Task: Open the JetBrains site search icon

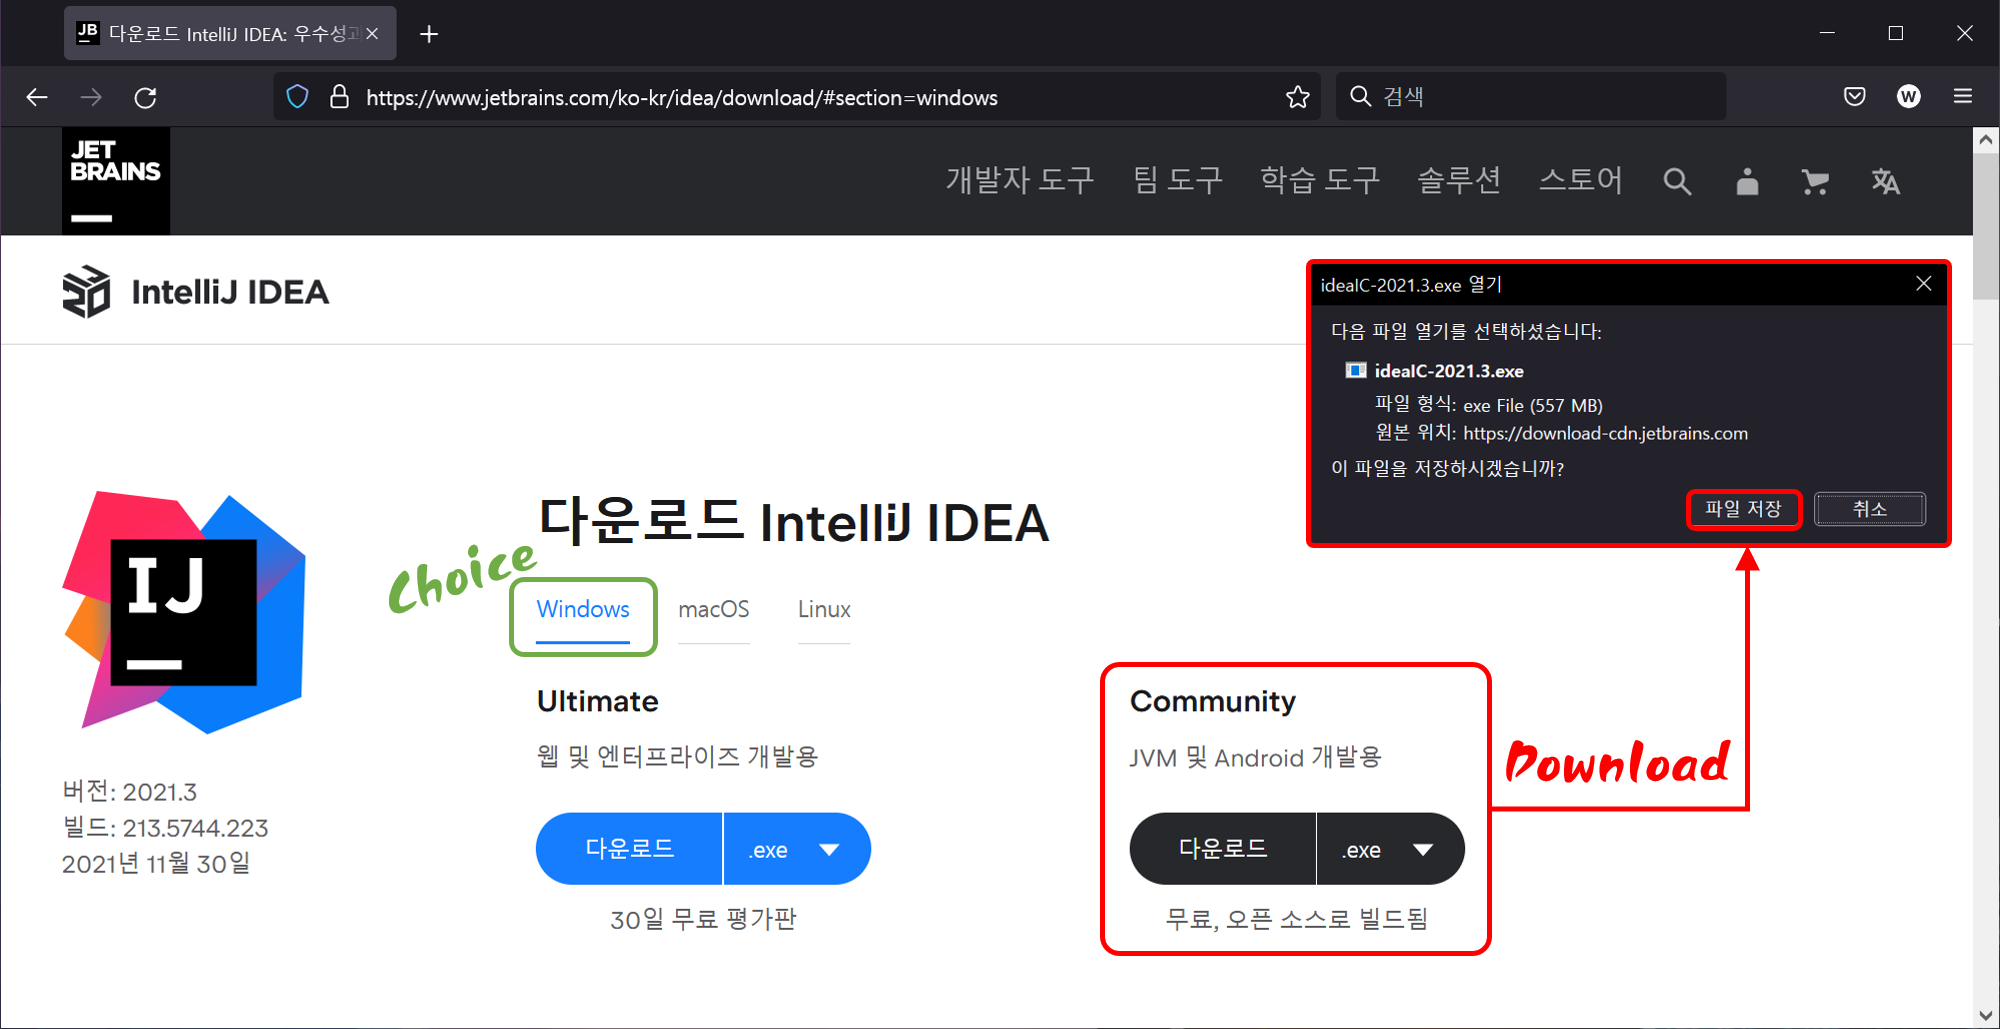Action: (1677, 181)
